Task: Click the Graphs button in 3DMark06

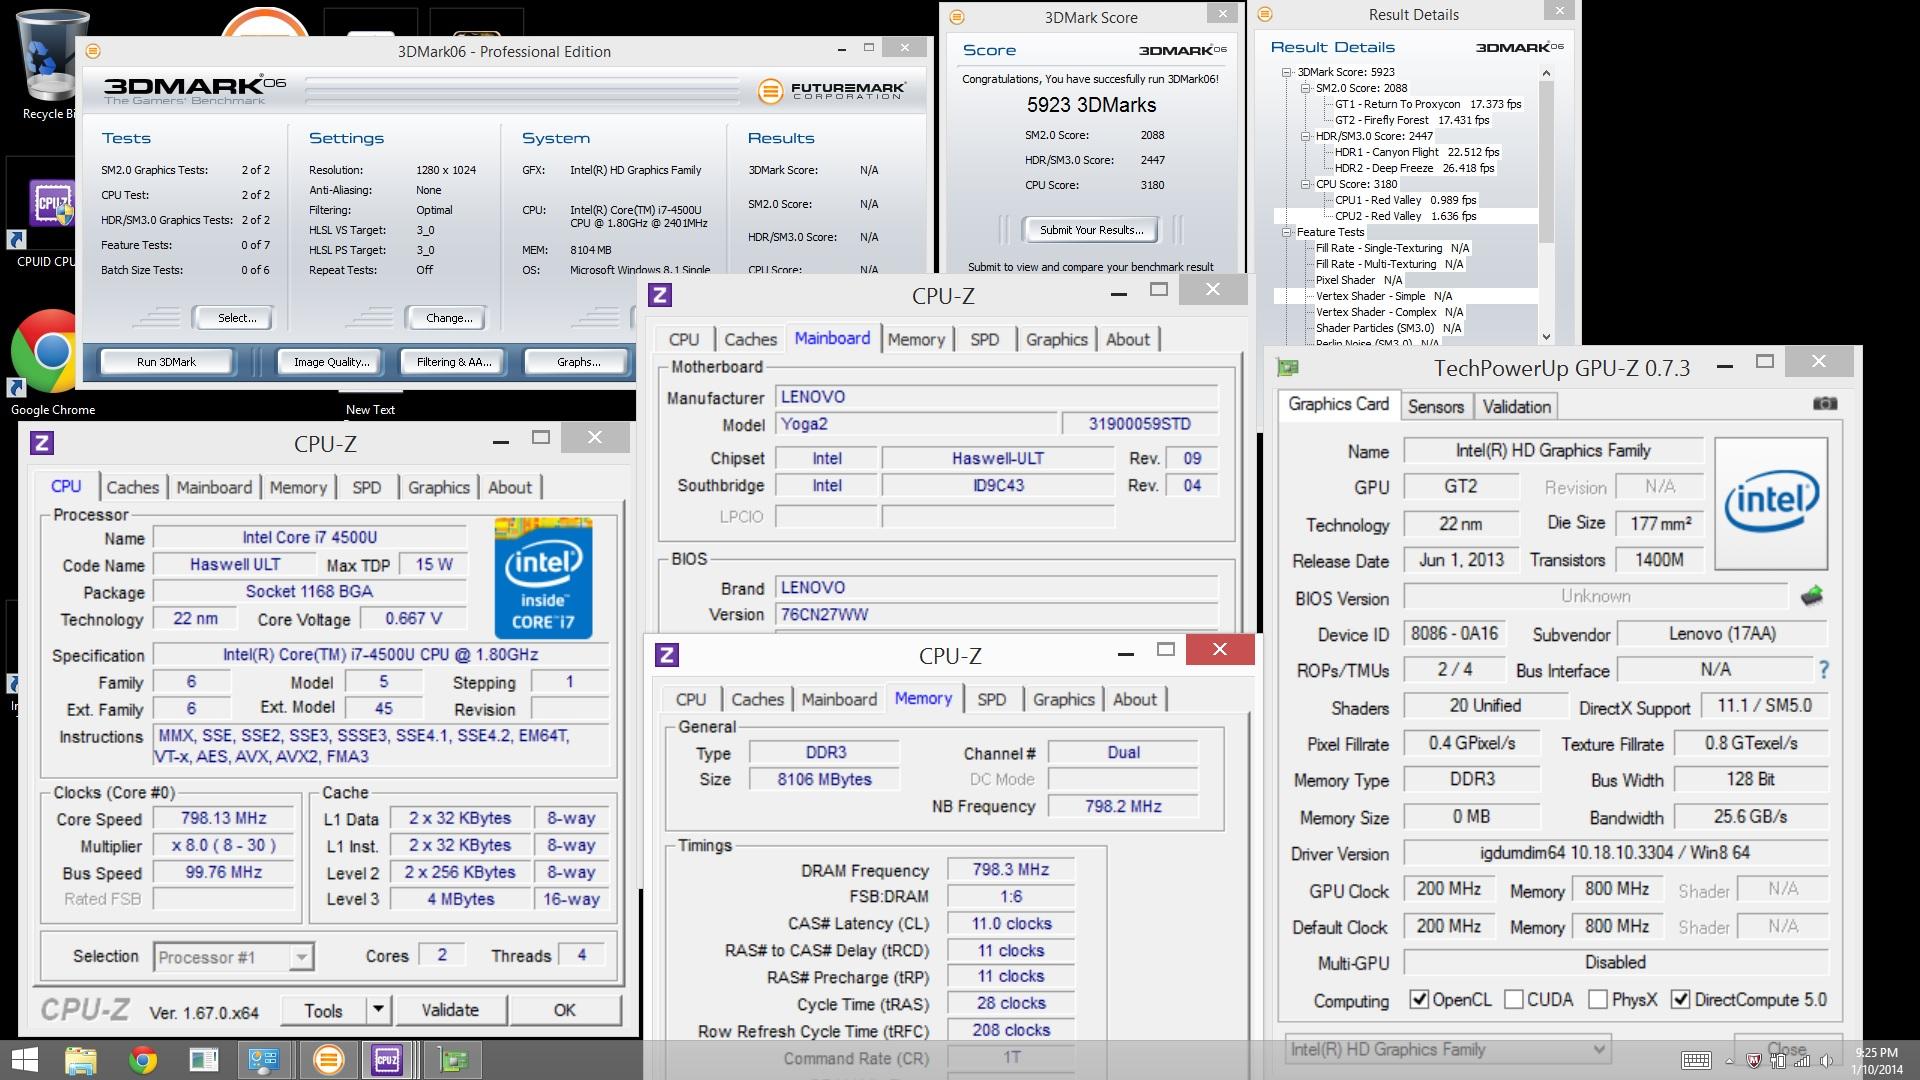Action: [x=578, y=362]
